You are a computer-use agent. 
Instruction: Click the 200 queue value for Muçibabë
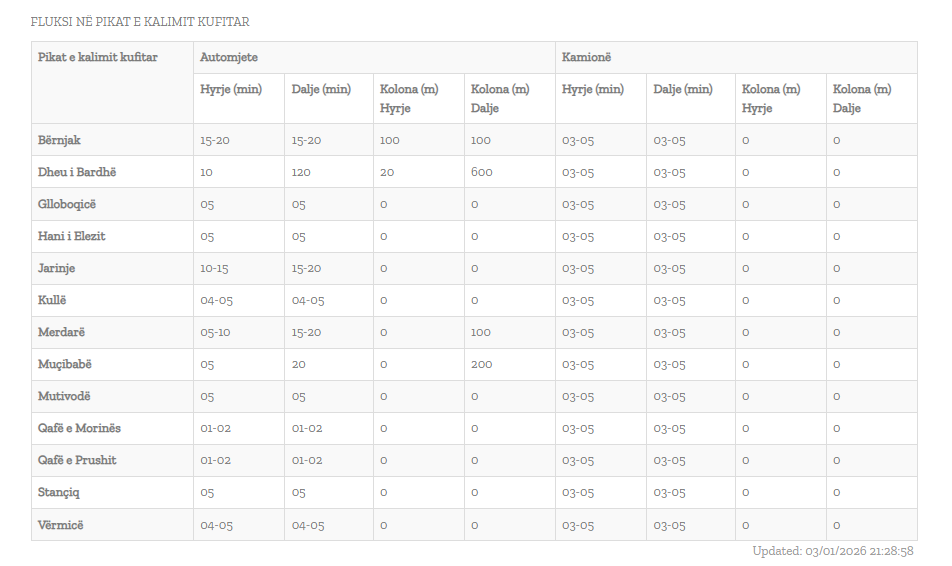pyautogui.click(x=482, y=364)
